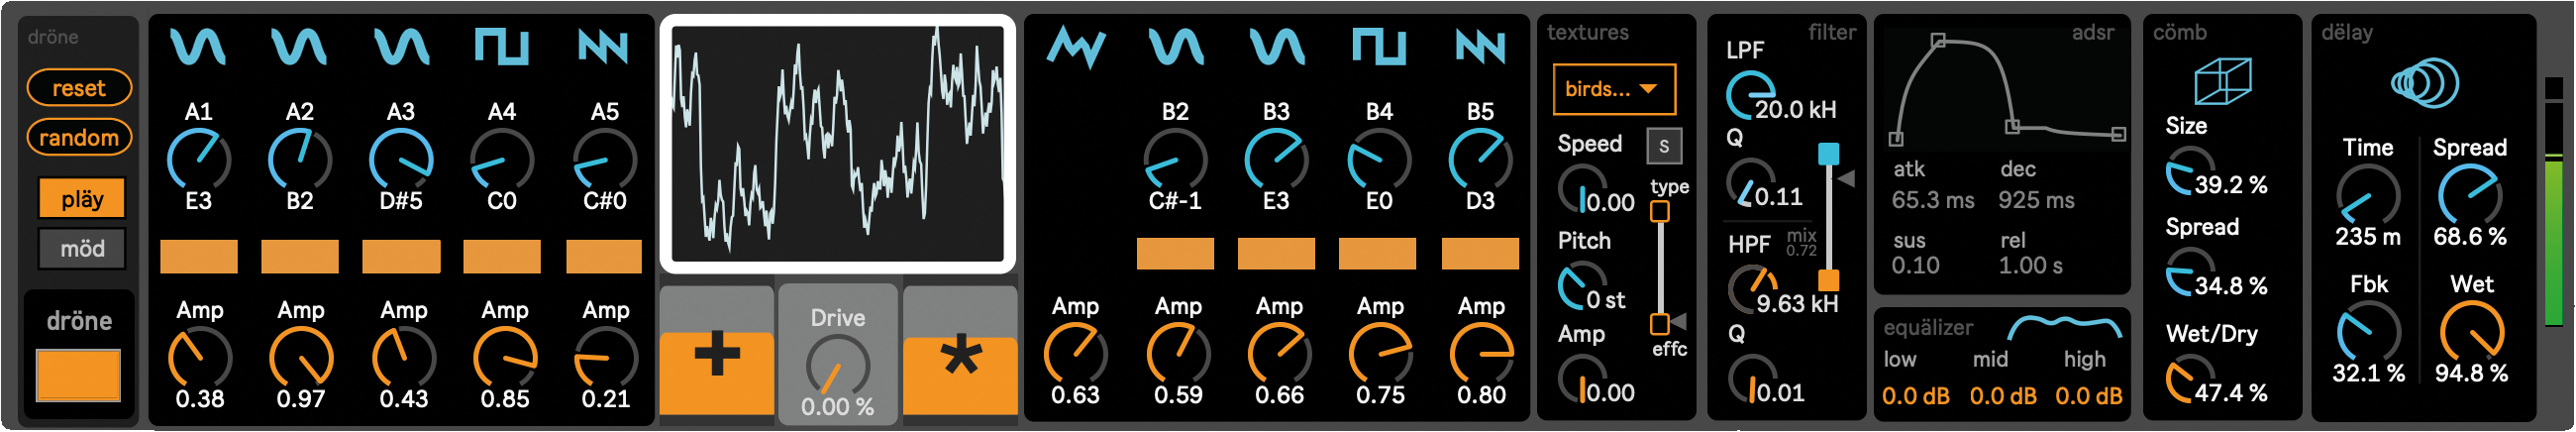
Task: Toggle the textures Speed S button
Action: 1663,146
